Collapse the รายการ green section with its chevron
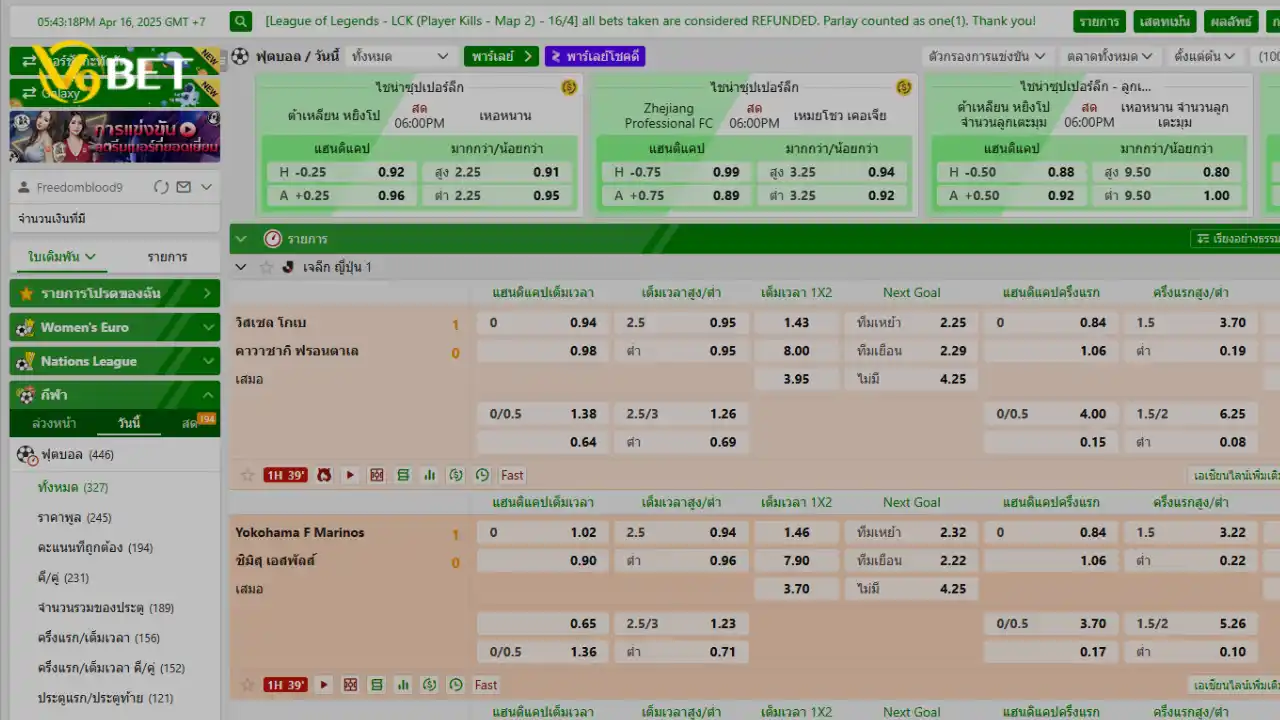Image resolution: width=1280 pixels, height=720 pixels. click(240, 239)
